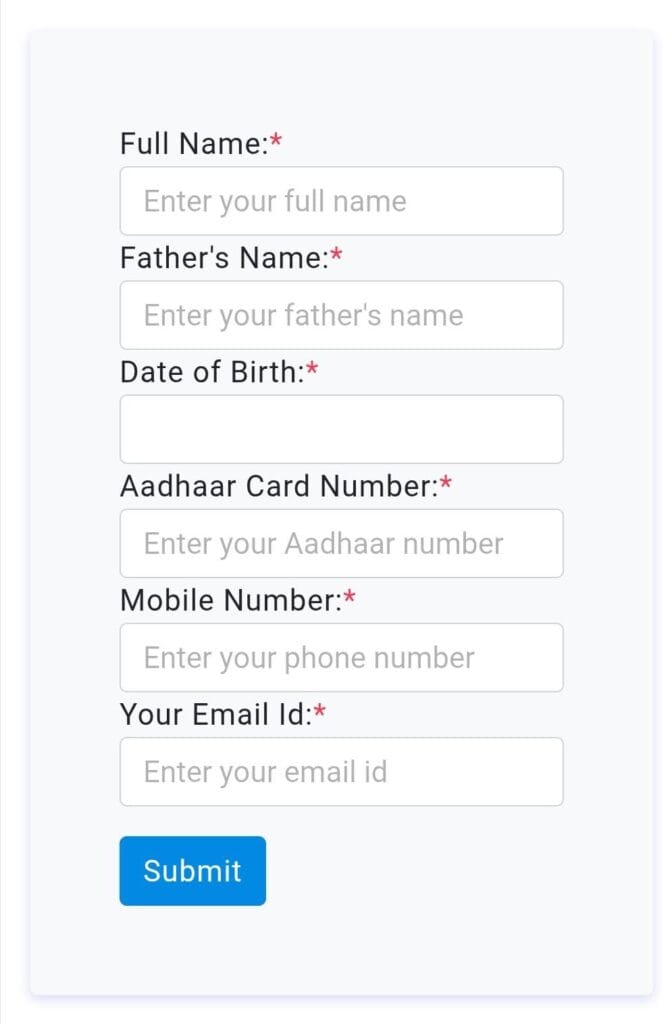Click the asterisk after Aadhaar Card Number
This screenshot has height=1024, width=672.
click(446, 484)
